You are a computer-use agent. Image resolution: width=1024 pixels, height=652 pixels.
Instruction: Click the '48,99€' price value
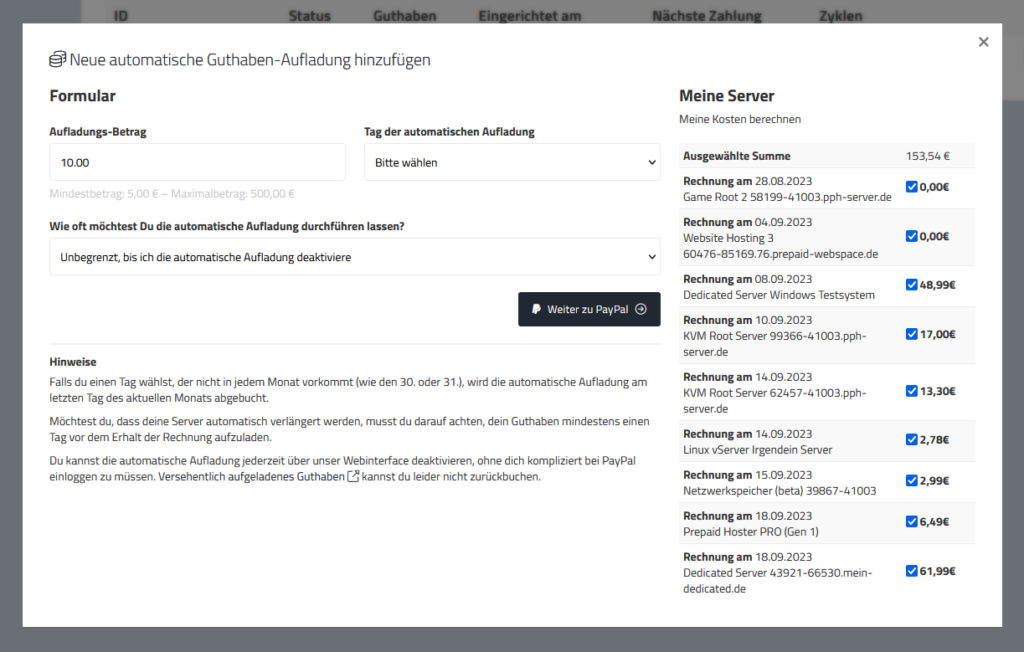click(938, 285)
